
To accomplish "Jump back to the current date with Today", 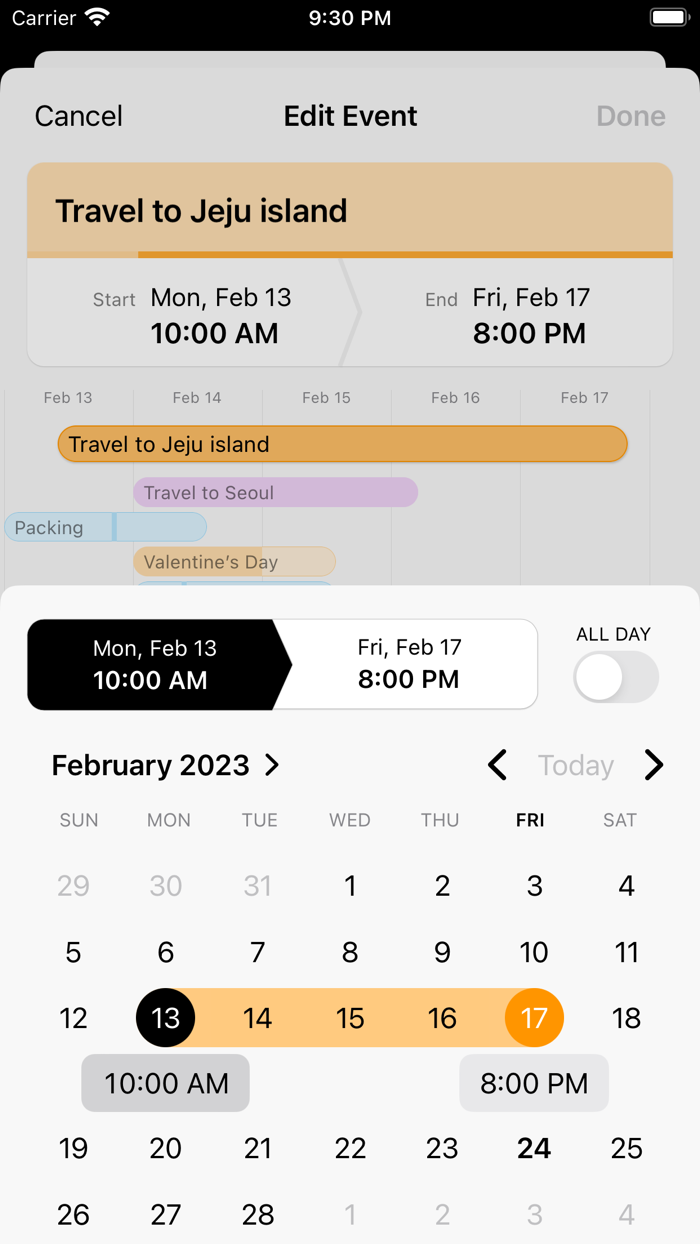I will click(x=575, y=765).
